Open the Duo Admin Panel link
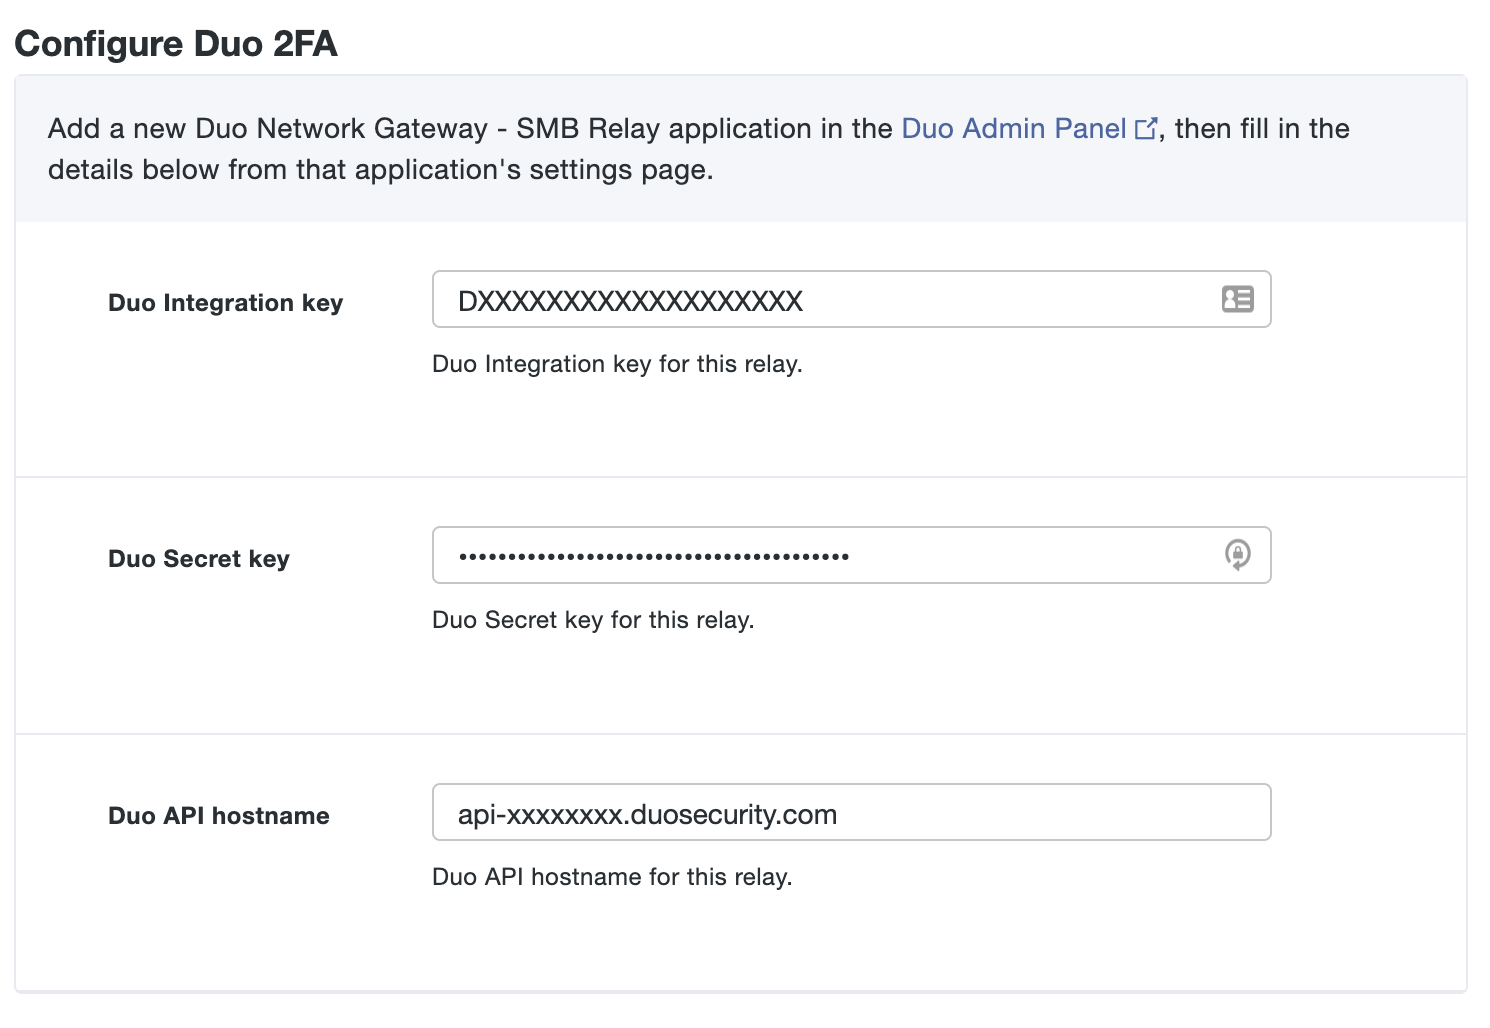Screen dimensions: 1490x1028 pyautogui.click(x=1012, y=128)
